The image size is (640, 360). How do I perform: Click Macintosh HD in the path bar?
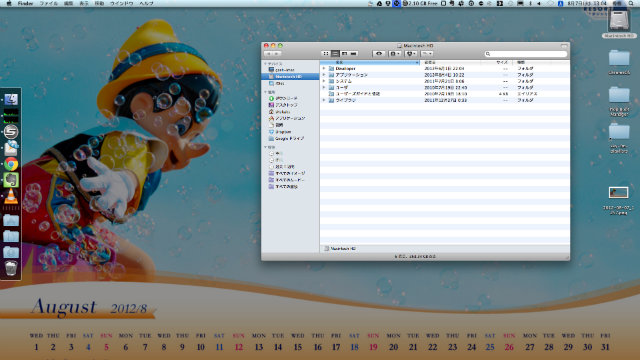click(x=340, y=249)
